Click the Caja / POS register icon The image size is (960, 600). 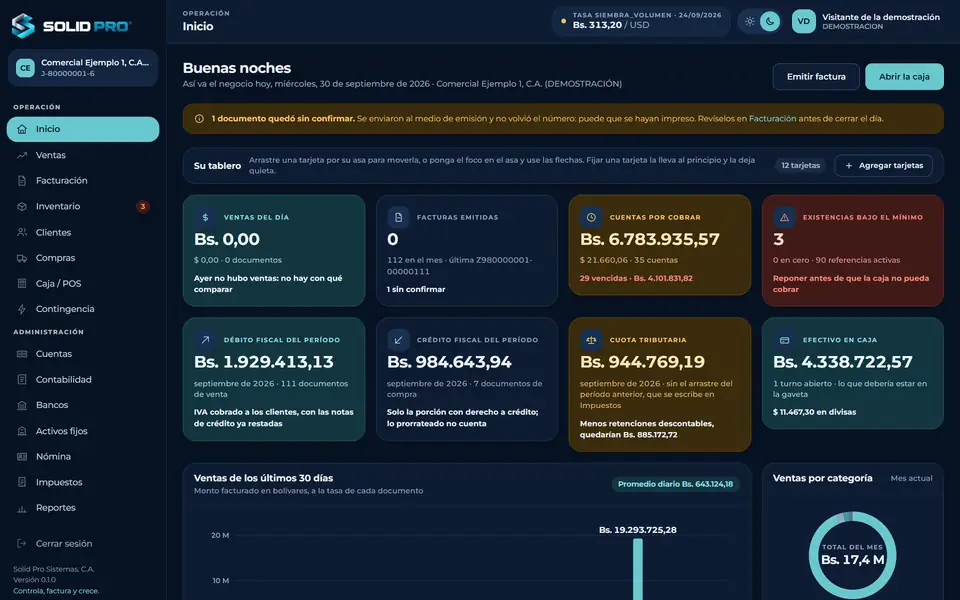[x=22, y=283]
